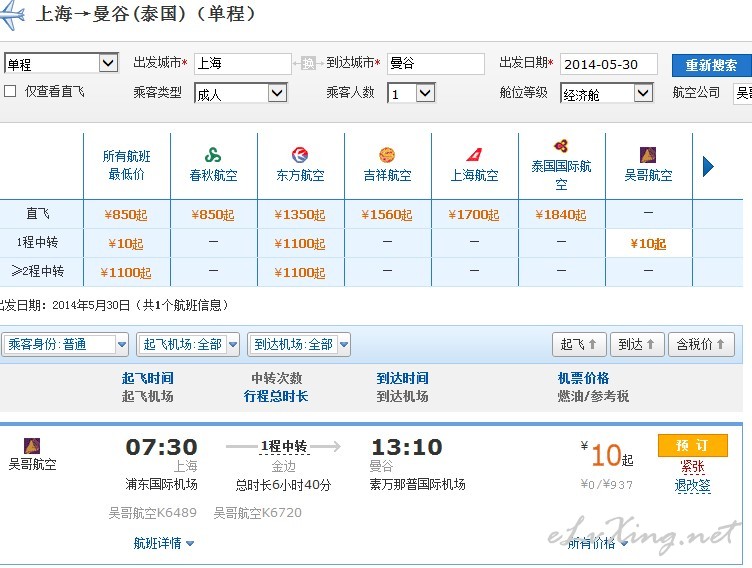Viewport: 752px width, 568px height.
Task: Click the 机票价格 column header
Action: 583,378
